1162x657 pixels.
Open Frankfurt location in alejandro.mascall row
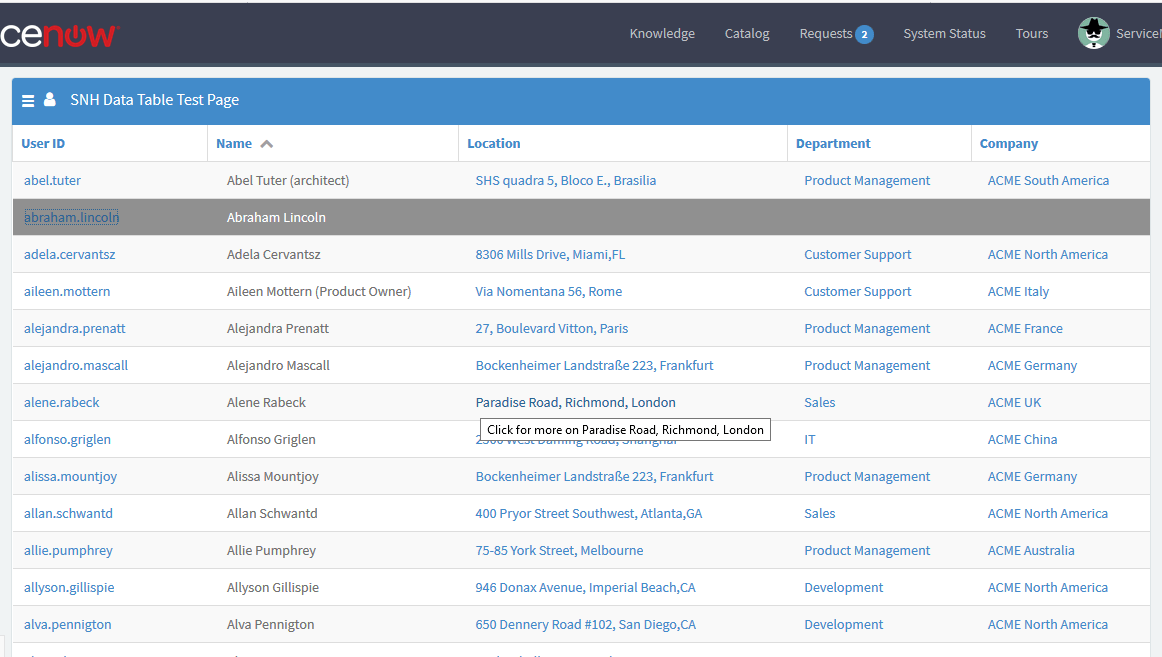tap(594, 366)
